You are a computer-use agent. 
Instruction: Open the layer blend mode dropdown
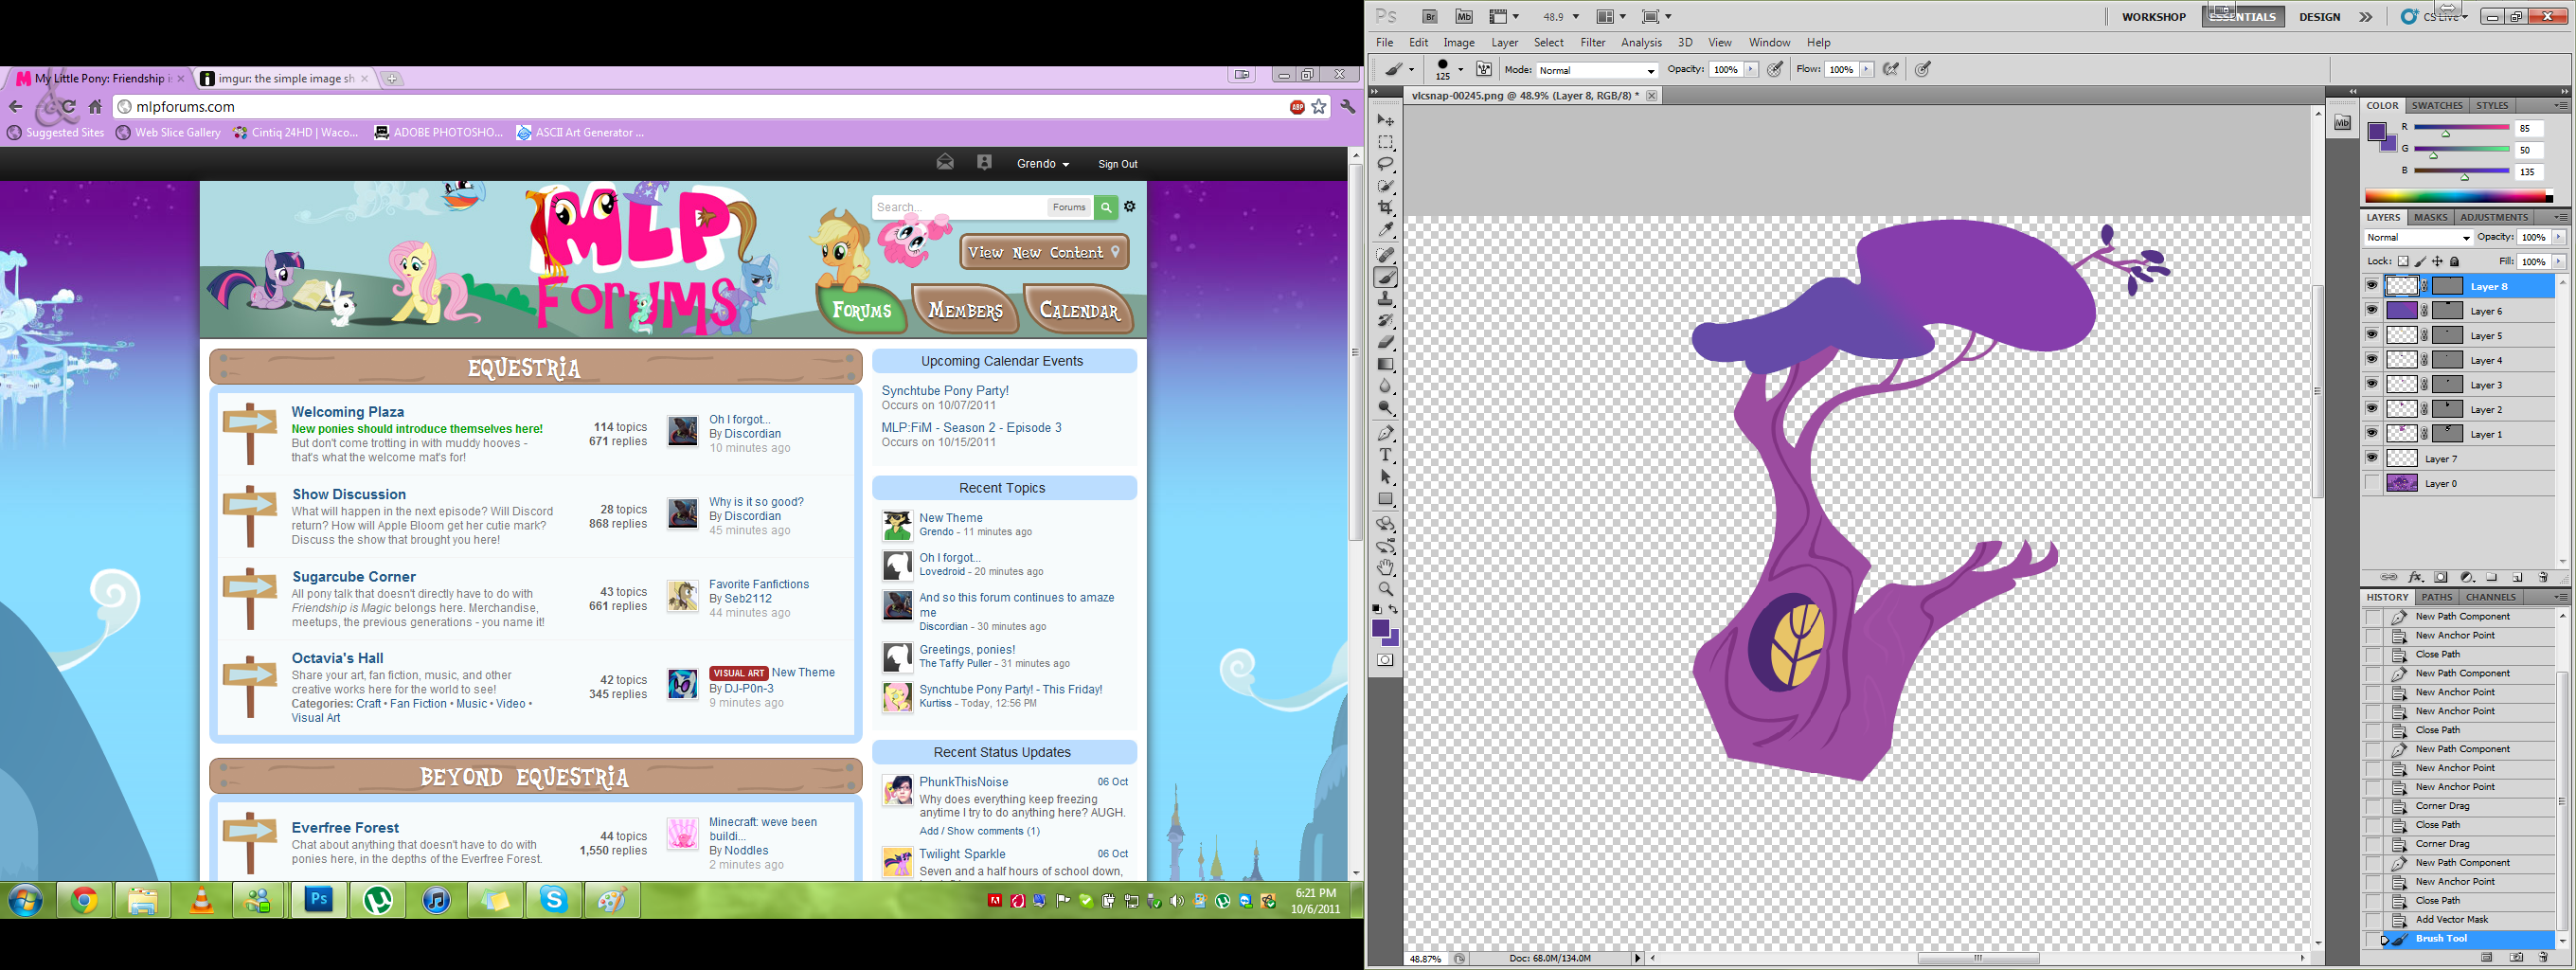(x=2418, y=238)
